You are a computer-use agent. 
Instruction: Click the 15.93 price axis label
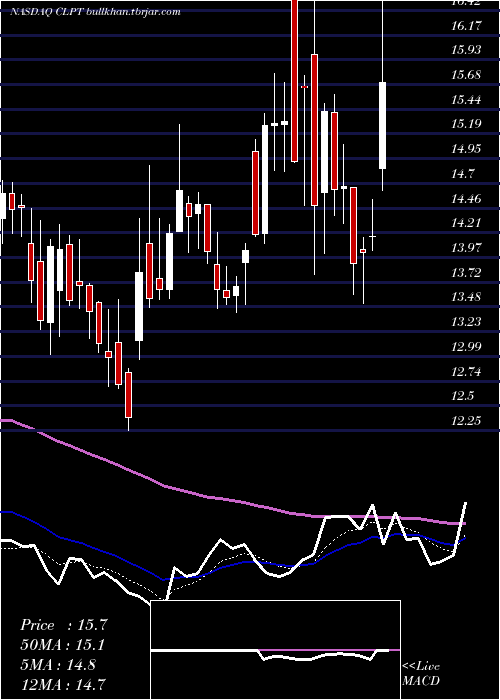466,50
